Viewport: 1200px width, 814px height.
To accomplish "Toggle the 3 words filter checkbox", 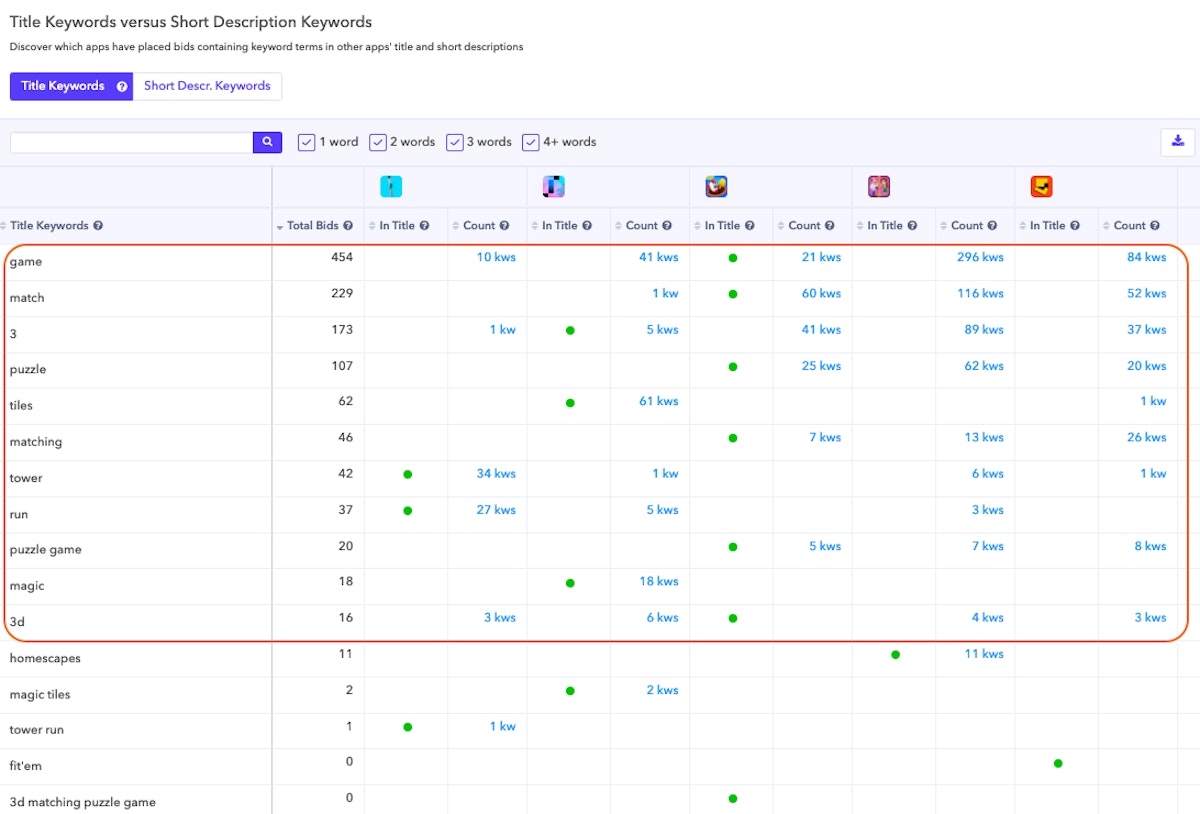I will tap(454, 142).
